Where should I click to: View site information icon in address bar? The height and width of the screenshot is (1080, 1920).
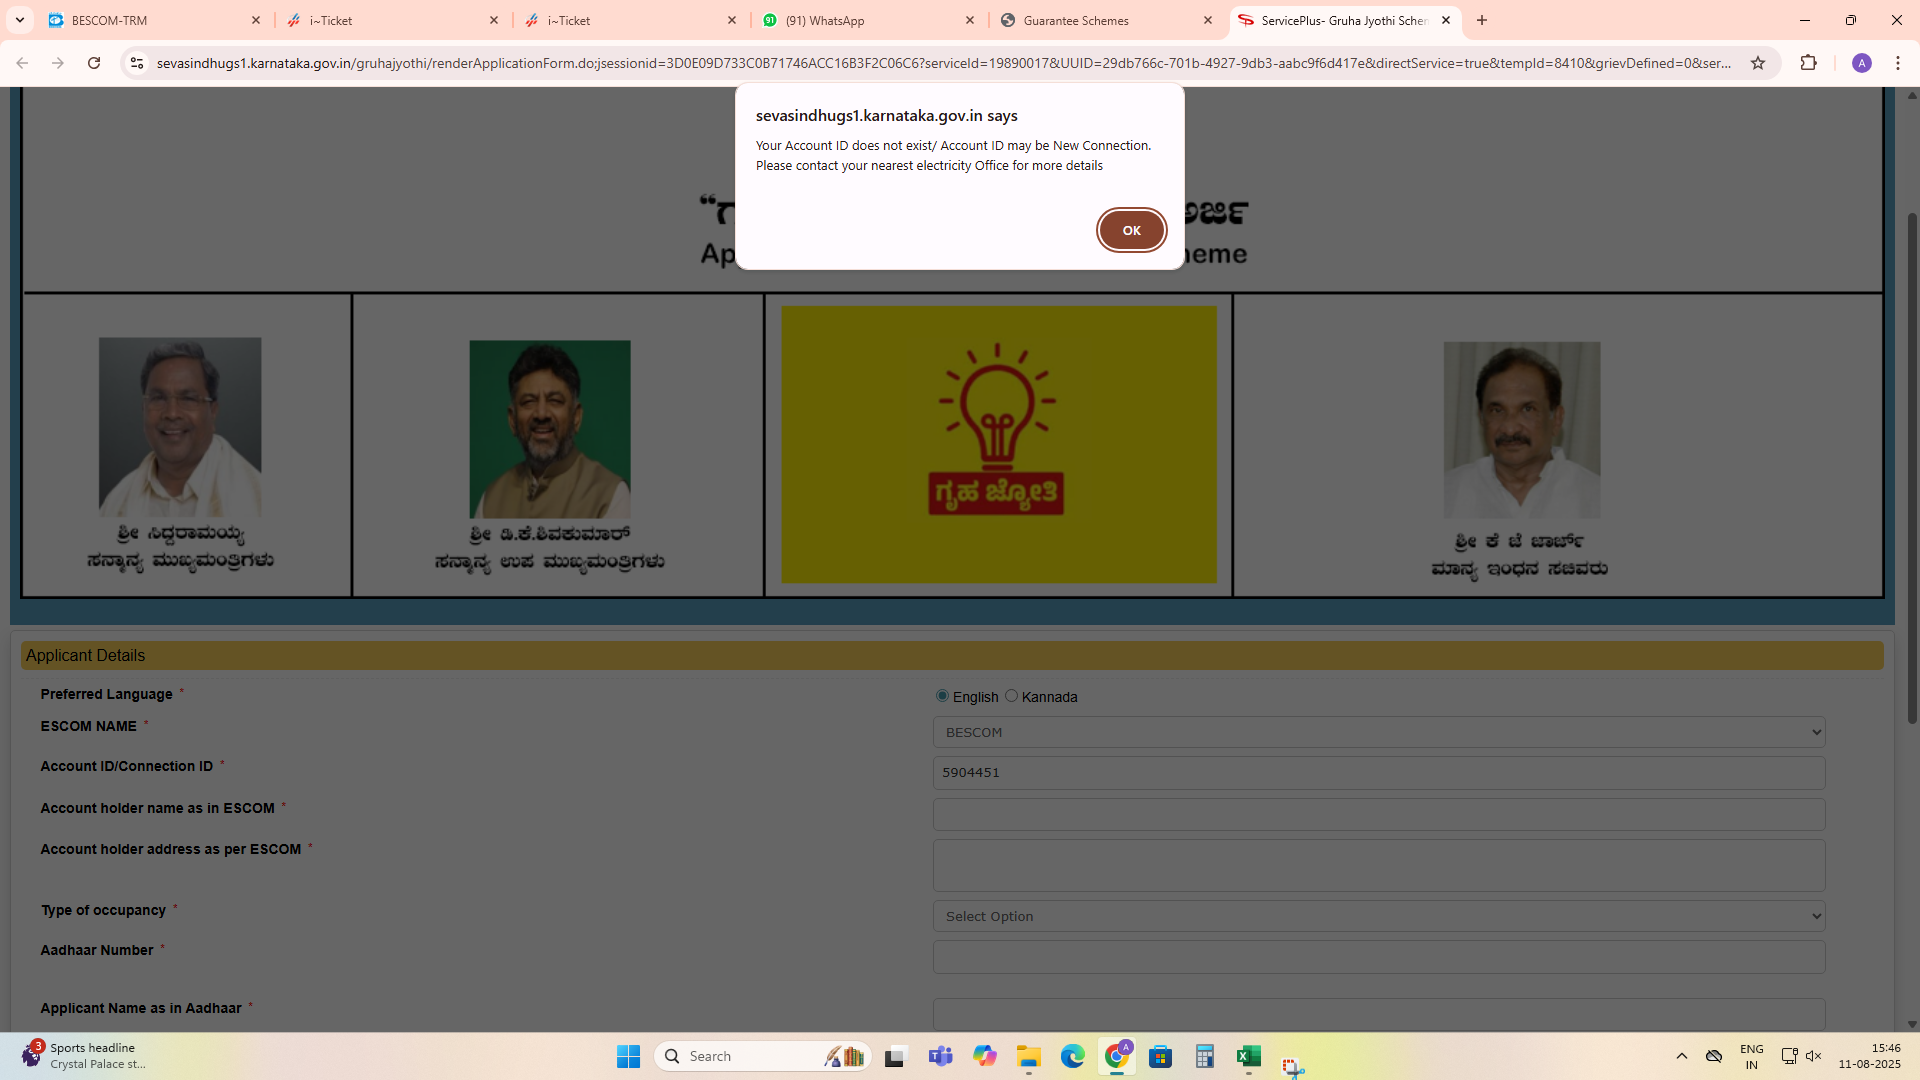pos(137,63)
